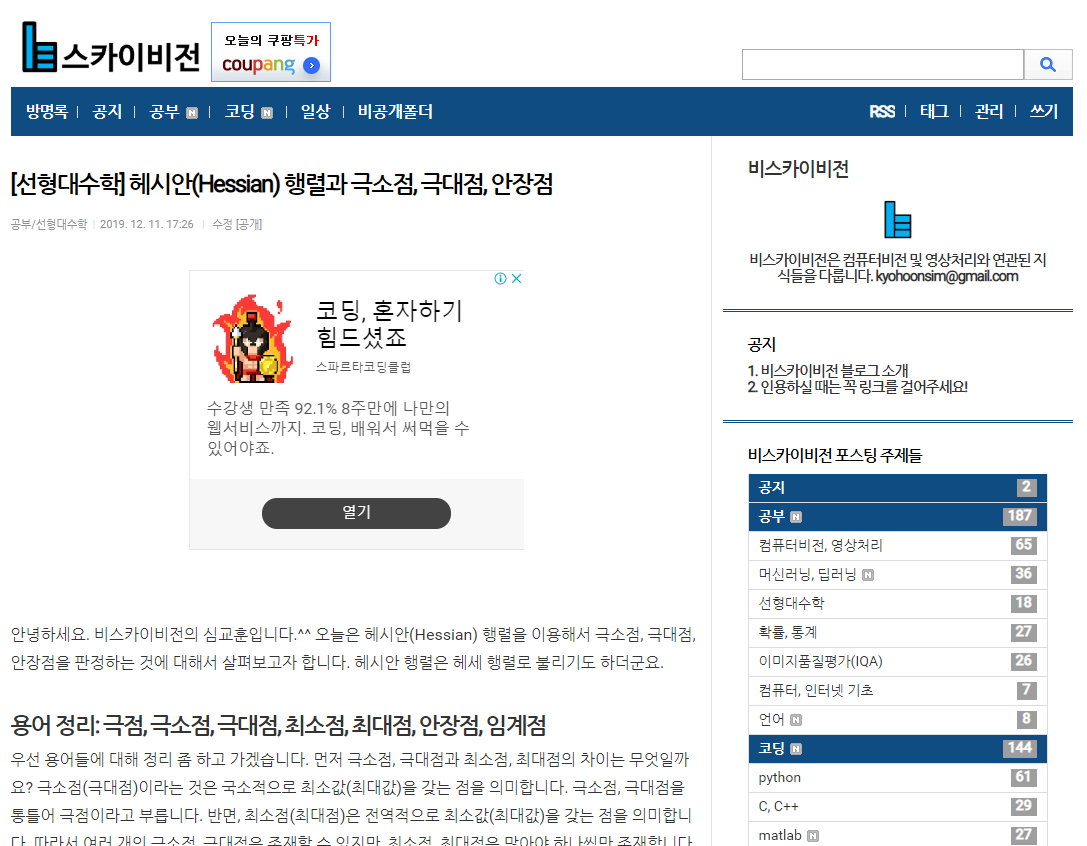Click the ad info icon on the advertisement
Screen dimensions: 1087x846
[500, 278]
